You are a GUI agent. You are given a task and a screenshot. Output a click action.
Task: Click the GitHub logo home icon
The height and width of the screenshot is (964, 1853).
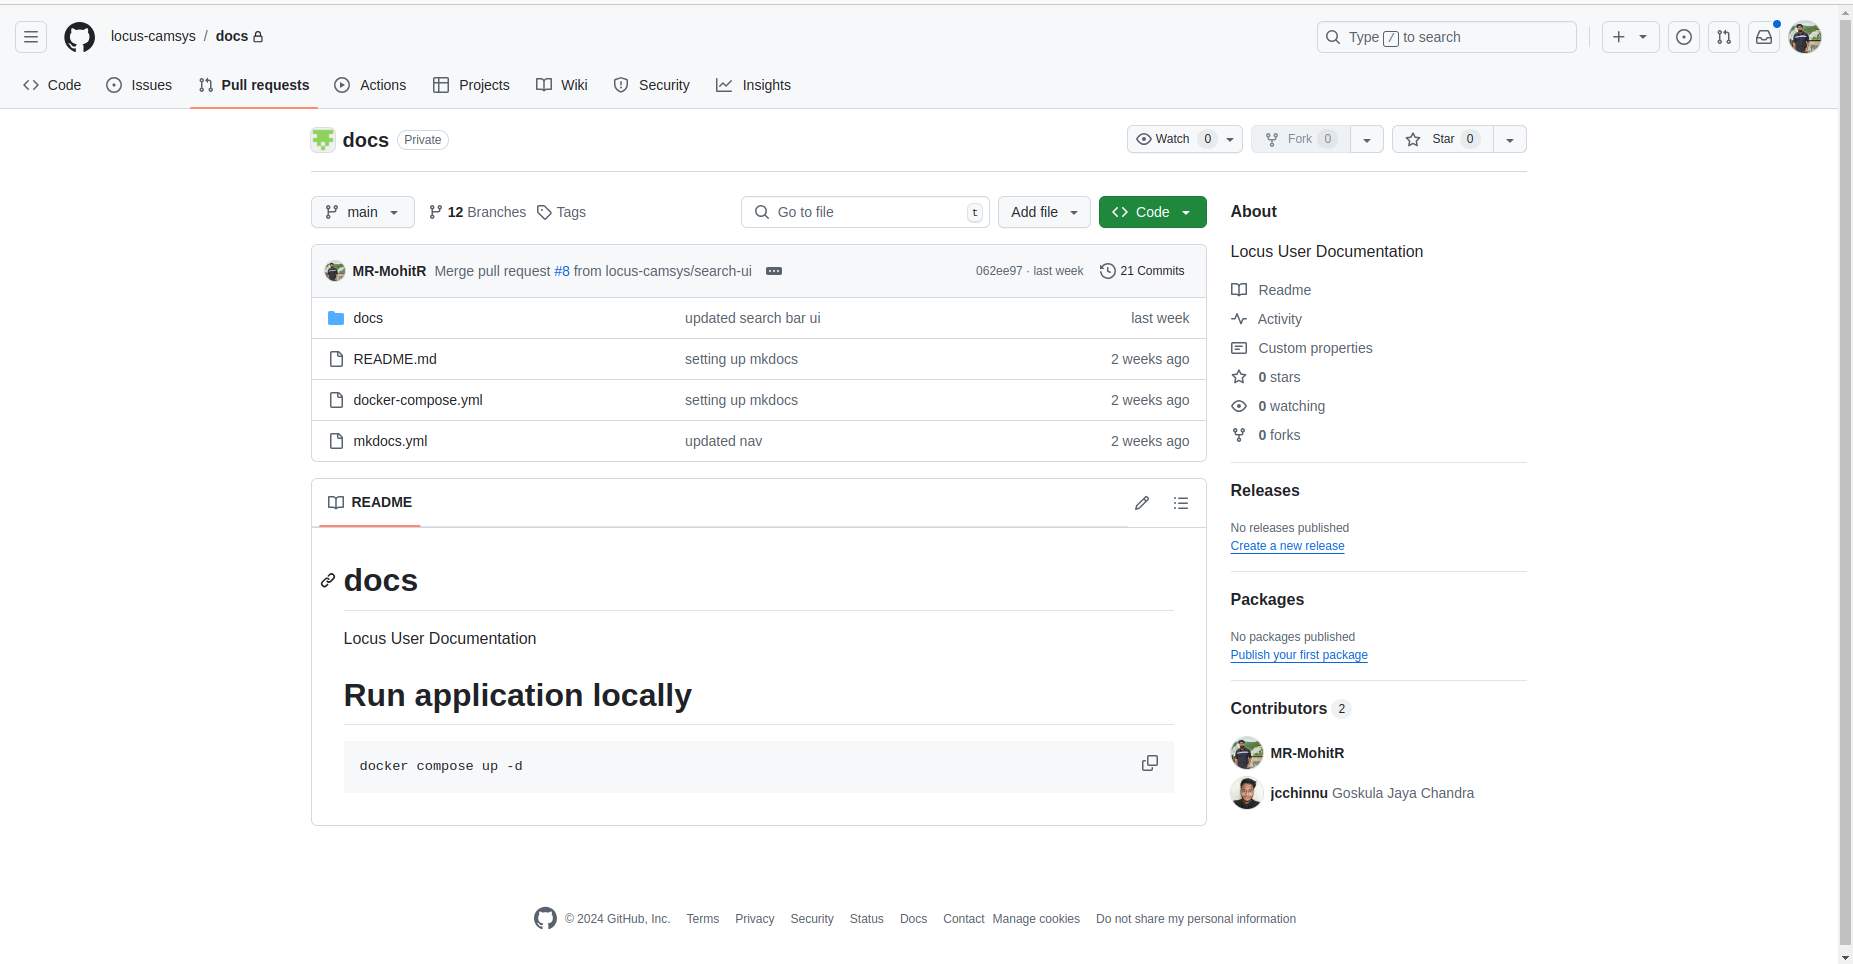tap(79, 37)
